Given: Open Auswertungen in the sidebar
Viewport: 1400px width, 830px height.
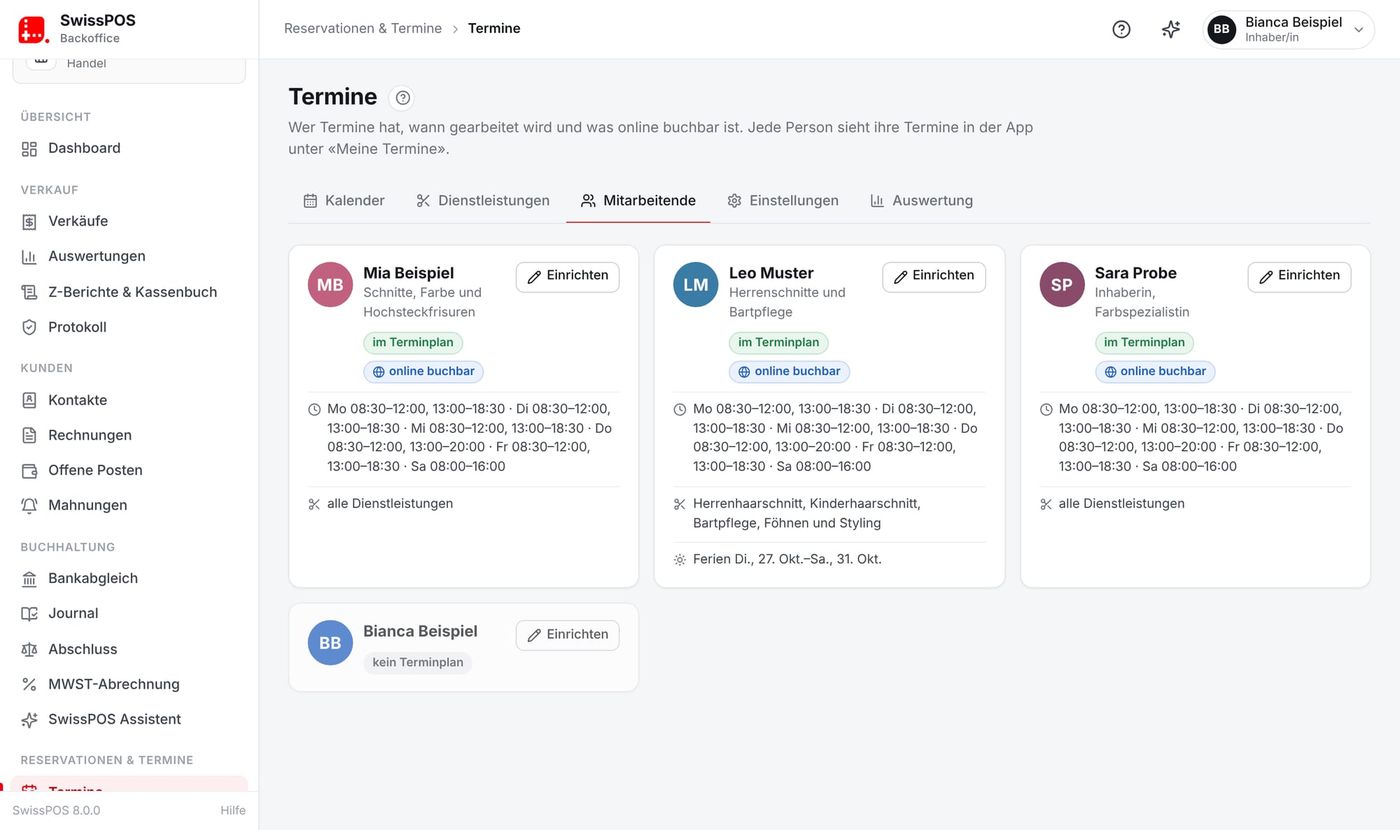Looking at the screenshot, I should [129, 256].
